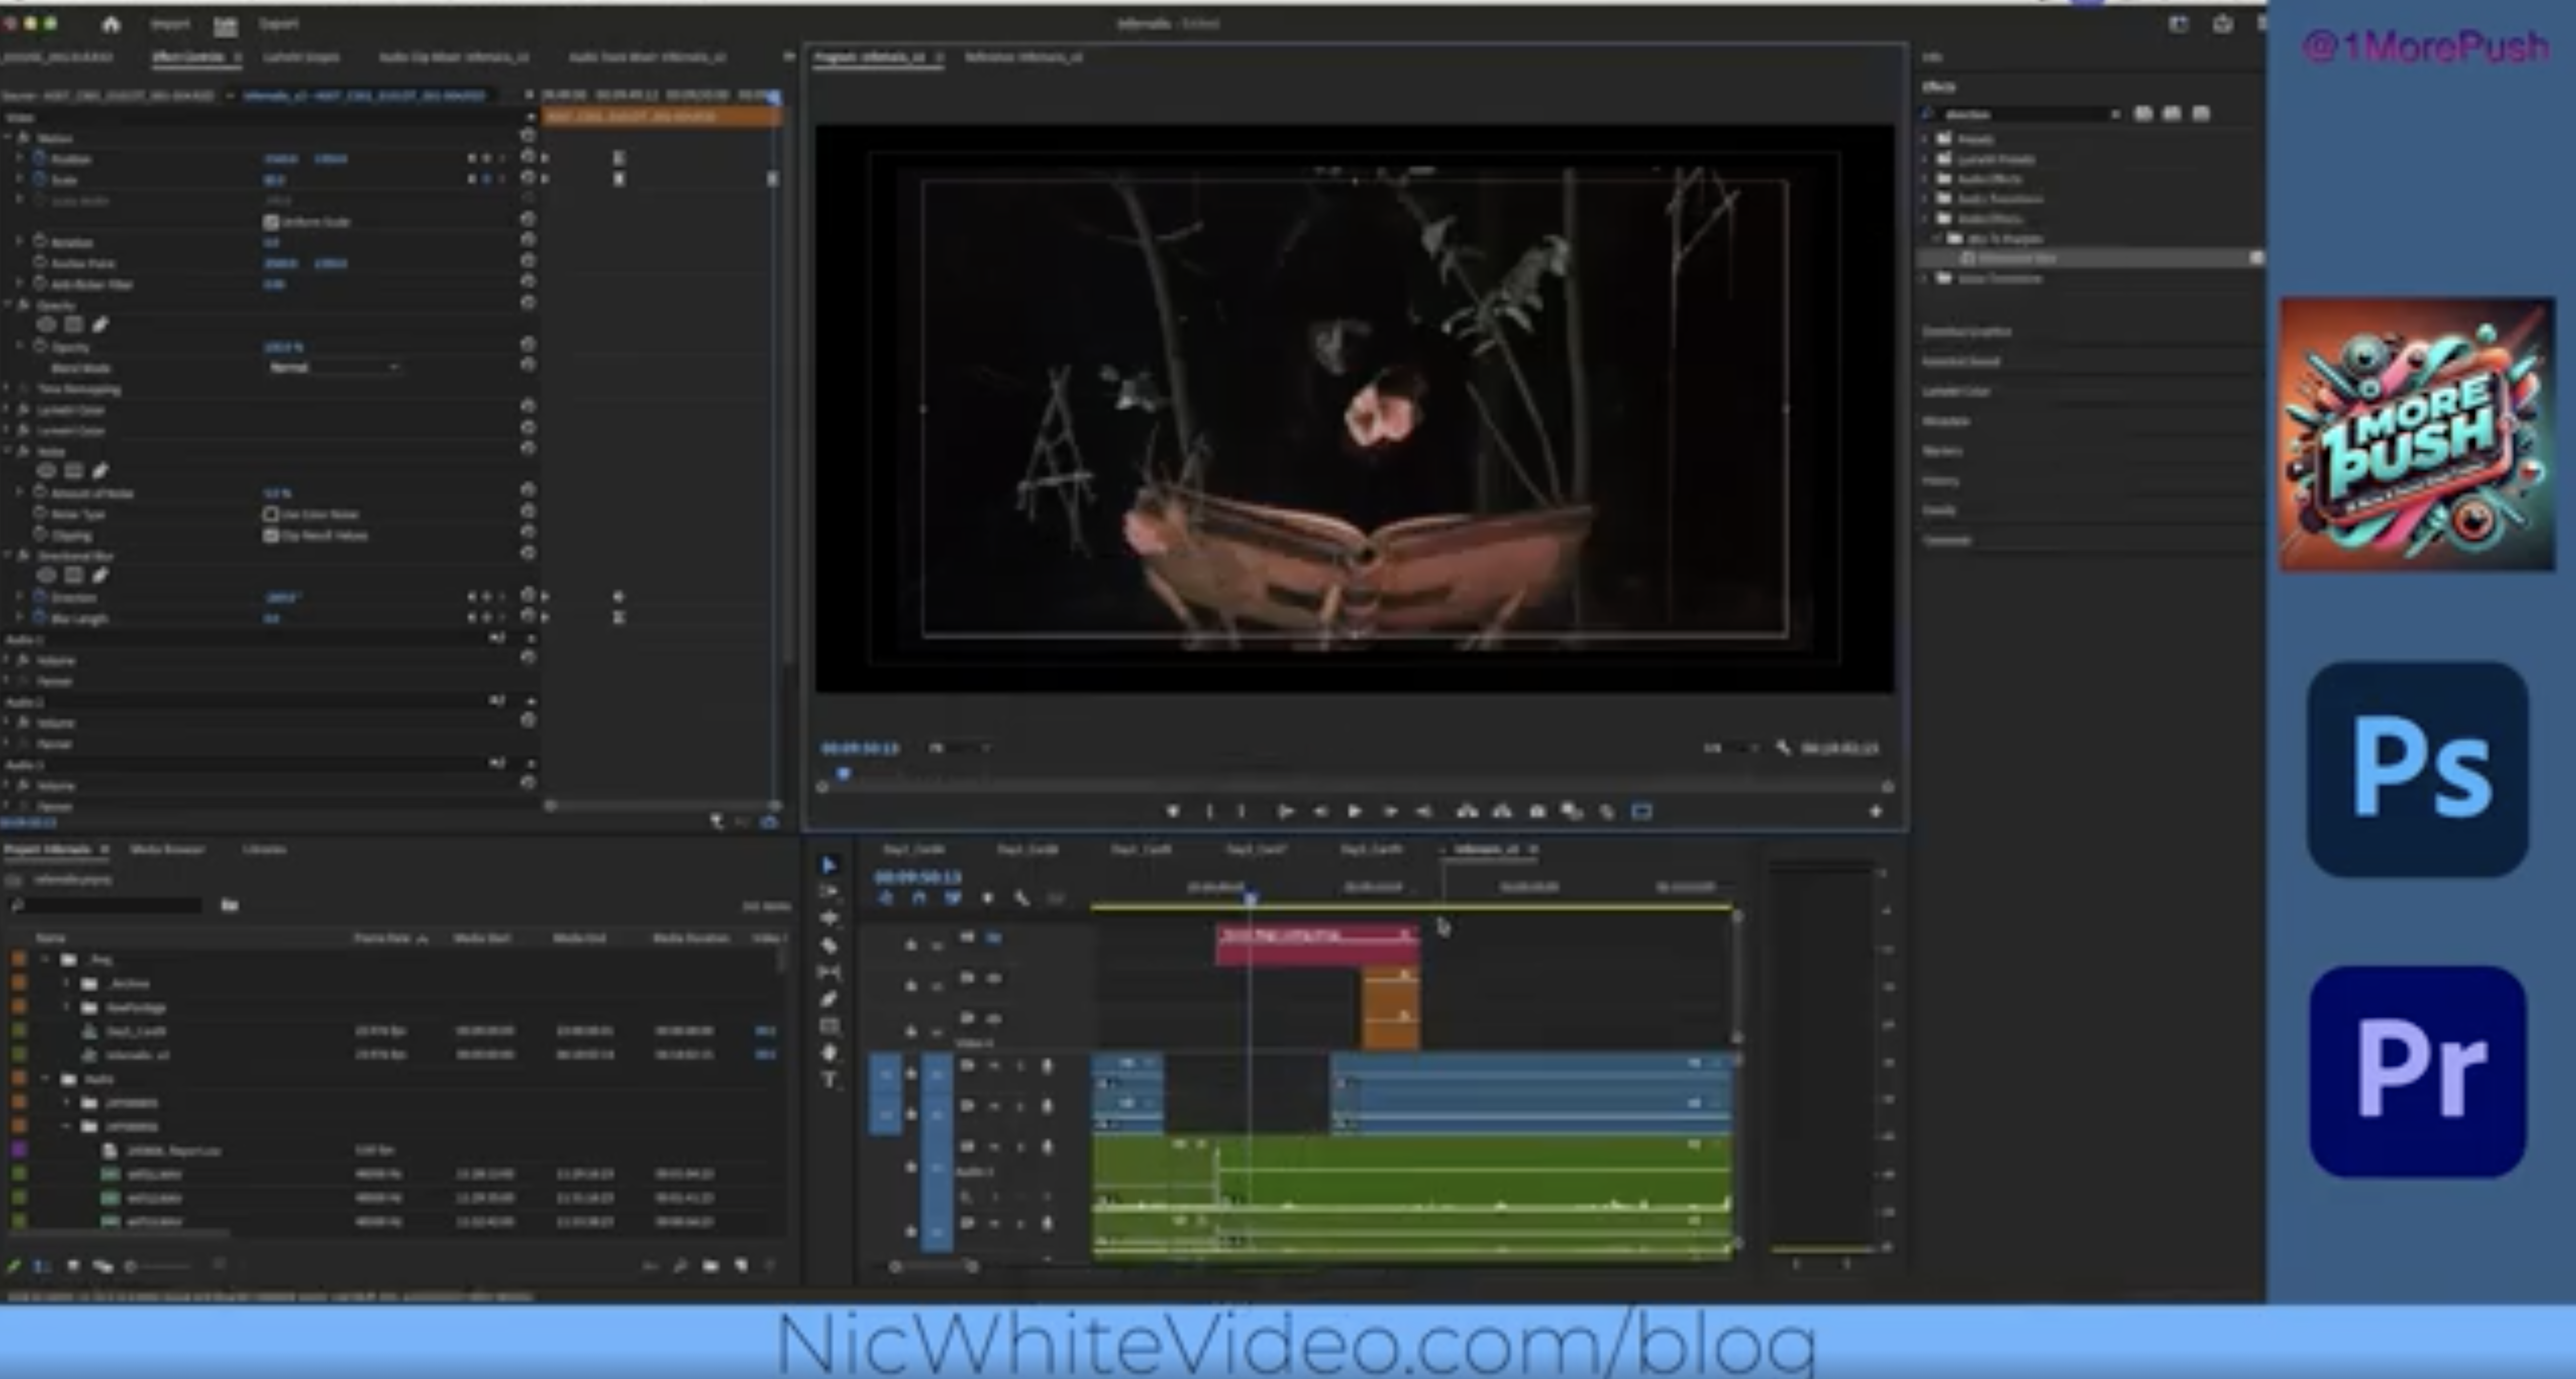
Task: Open the History panel
Action: pyautogui.click(x=1940, y=480)
